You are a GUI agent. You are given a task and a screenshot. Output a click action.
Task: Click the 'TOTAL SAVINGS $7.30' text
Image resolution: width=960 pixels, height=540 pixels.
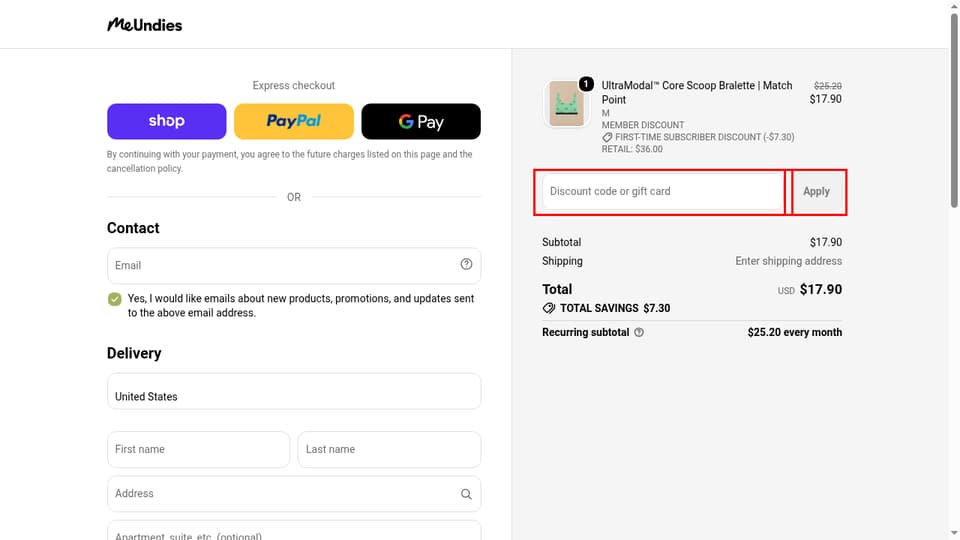615,308
